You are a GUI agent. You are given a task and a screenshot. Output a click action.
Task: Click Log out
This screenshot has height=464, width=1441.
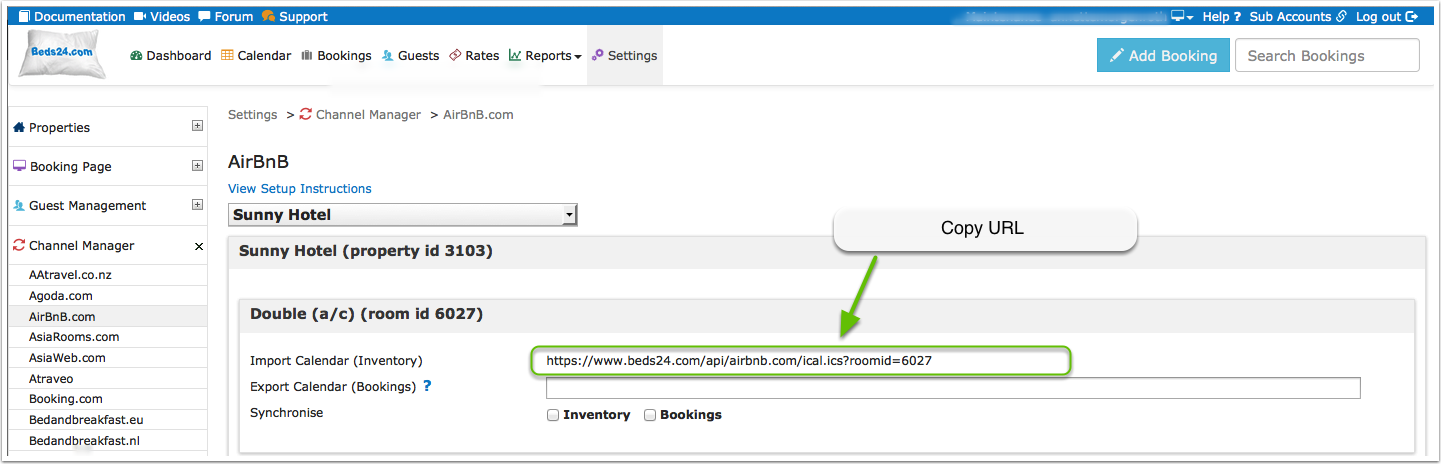1387,16
